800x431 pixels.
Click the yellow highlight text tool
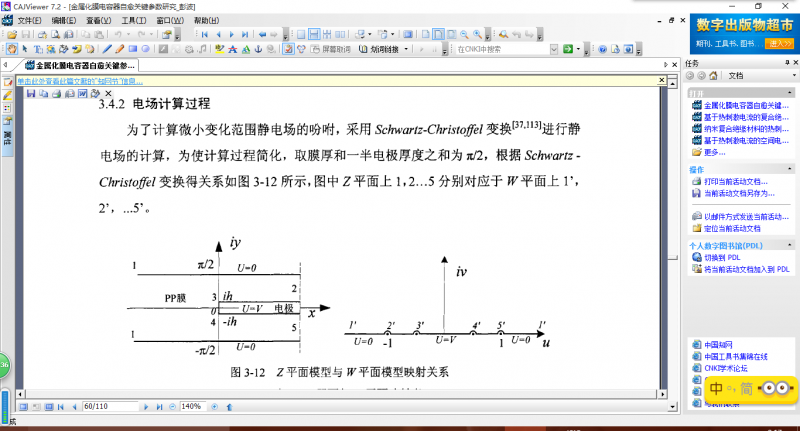[x=219, y=49]
